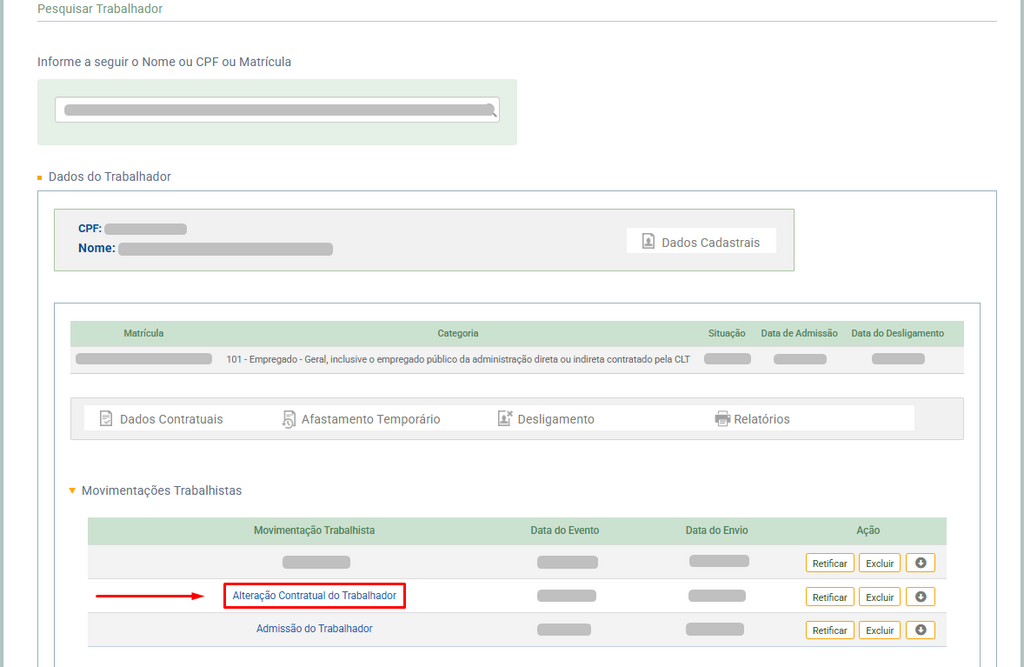The height and width of the screenshot is (667, 1024).
Task: Click the magnifier icon in the search field
Action: (490, 109)
